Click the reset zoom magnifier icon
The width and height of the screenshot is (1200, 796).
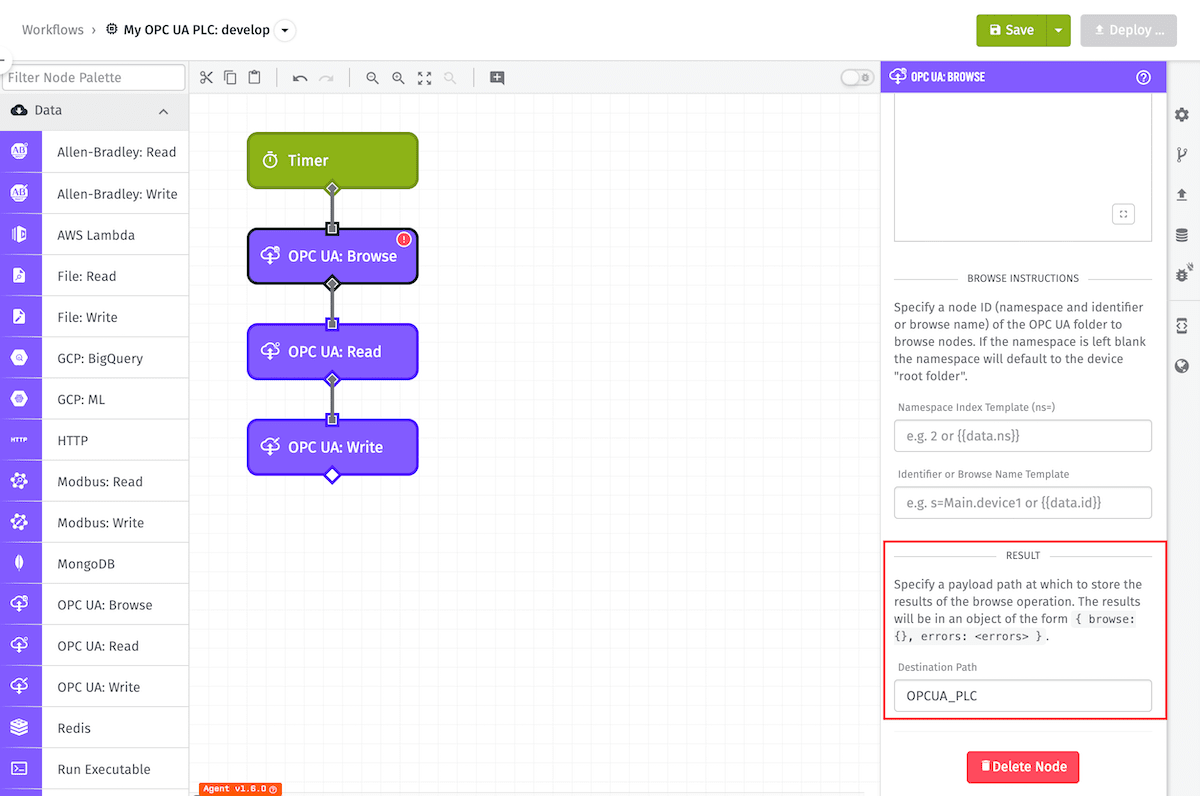coord(450,78)
